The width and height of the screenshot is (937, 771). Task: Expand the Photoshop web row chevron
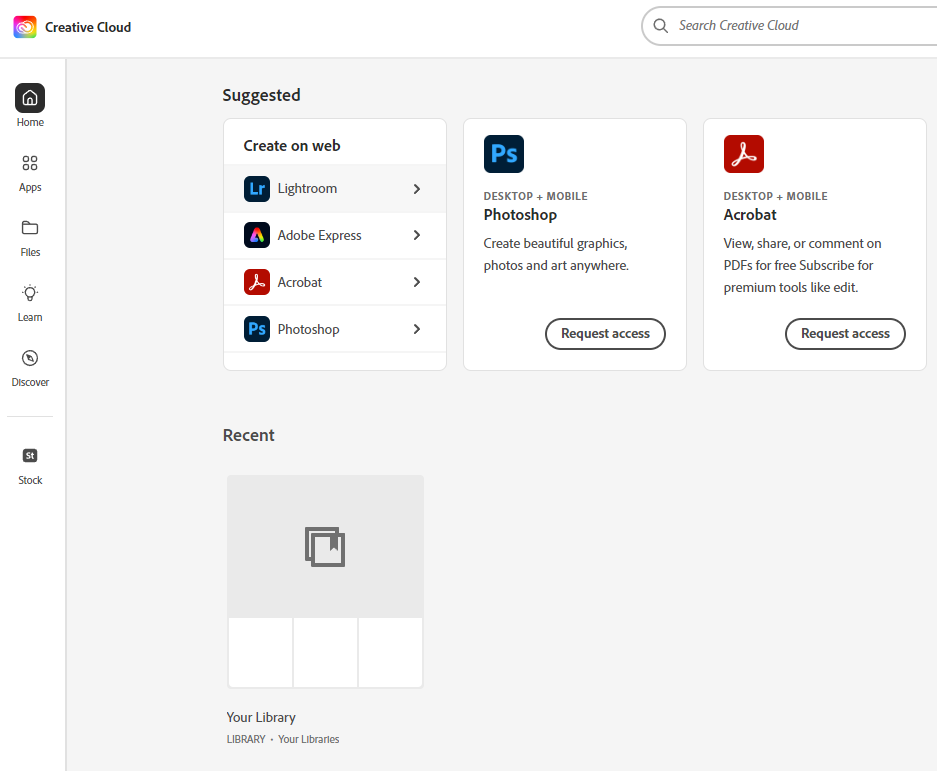pos(417,330)
